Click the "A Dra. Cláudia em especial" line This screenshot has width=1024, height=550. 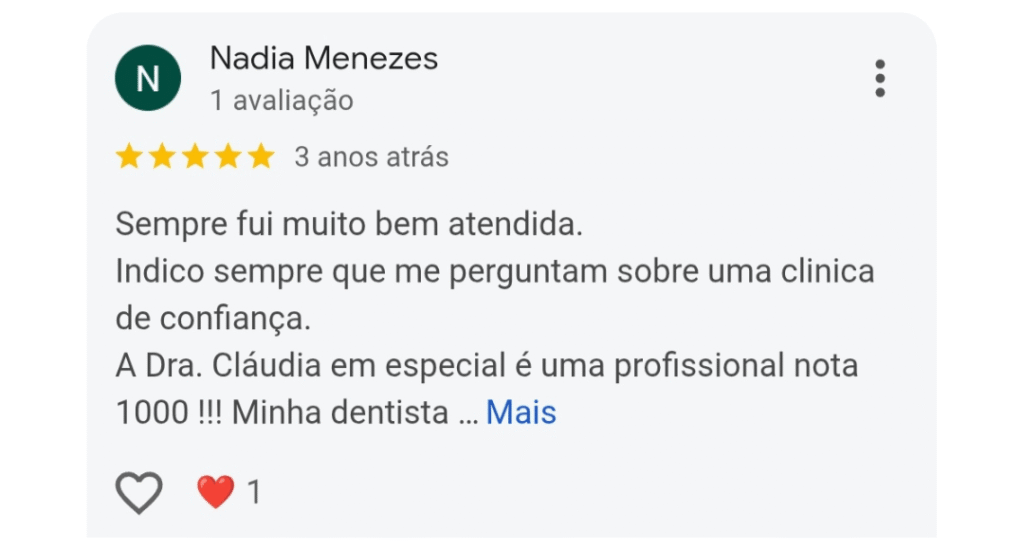tap(487, 365)
